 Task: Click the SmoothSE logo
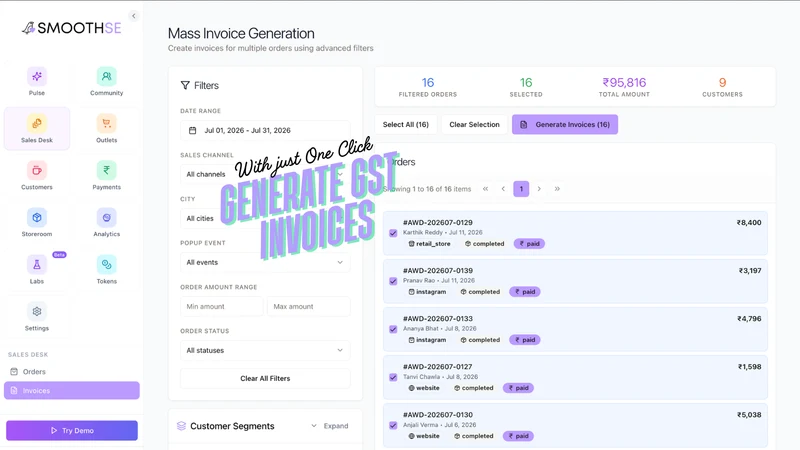71,28
